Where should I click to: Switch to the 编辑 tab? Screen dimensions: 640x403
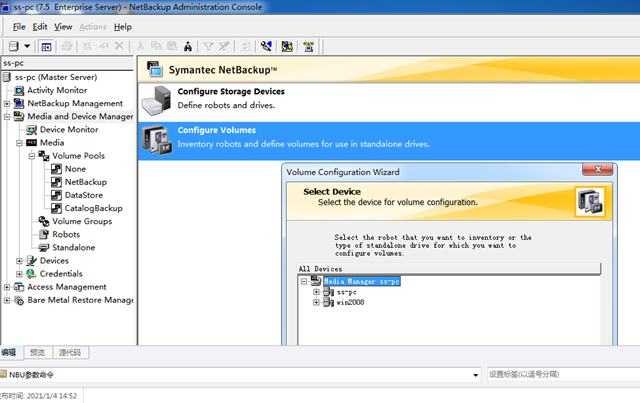[x=8, y=352]
